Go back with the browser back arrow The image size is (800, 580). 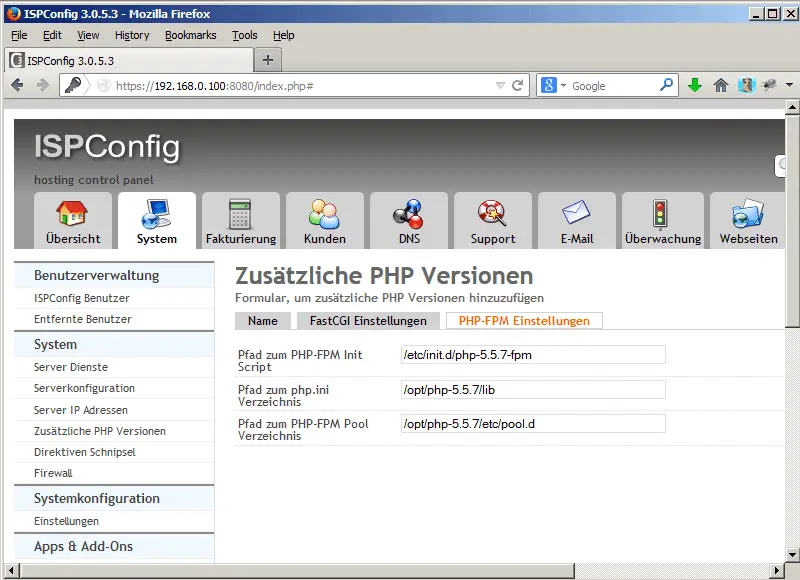click(x=17, y=85)
